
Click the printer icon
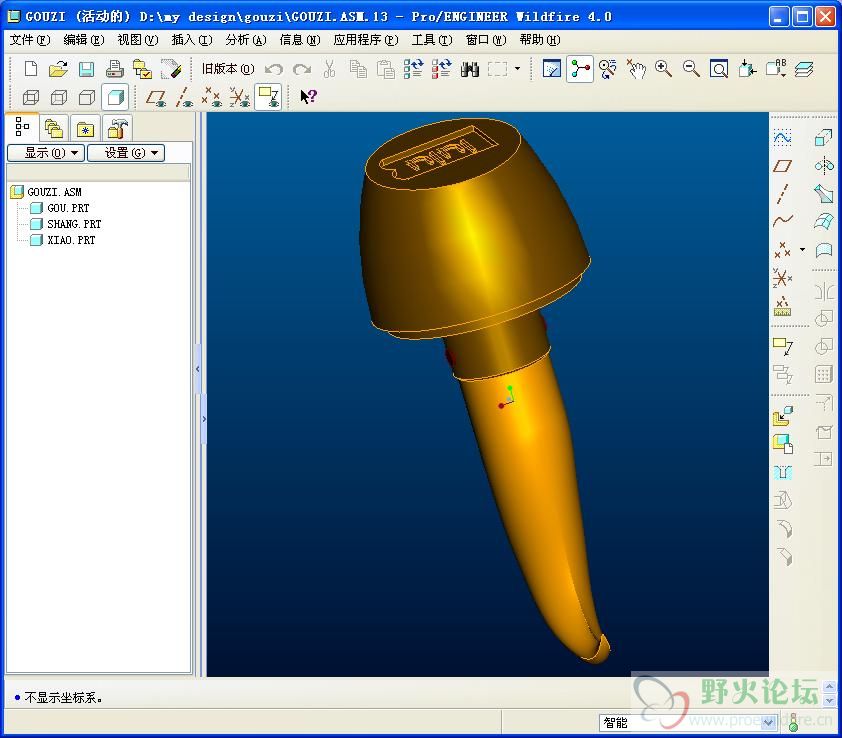coord(114,69)
